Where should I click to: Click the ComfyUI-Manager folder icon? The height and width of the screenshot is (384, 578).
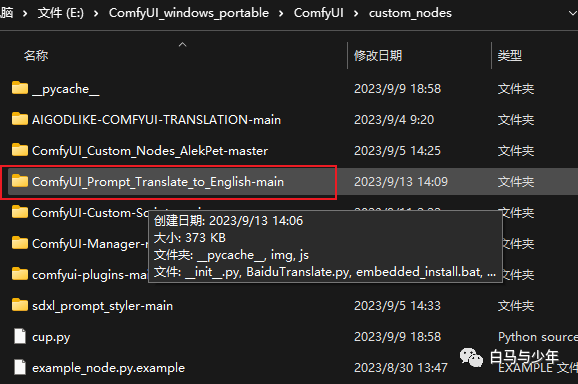click(20, 243)
